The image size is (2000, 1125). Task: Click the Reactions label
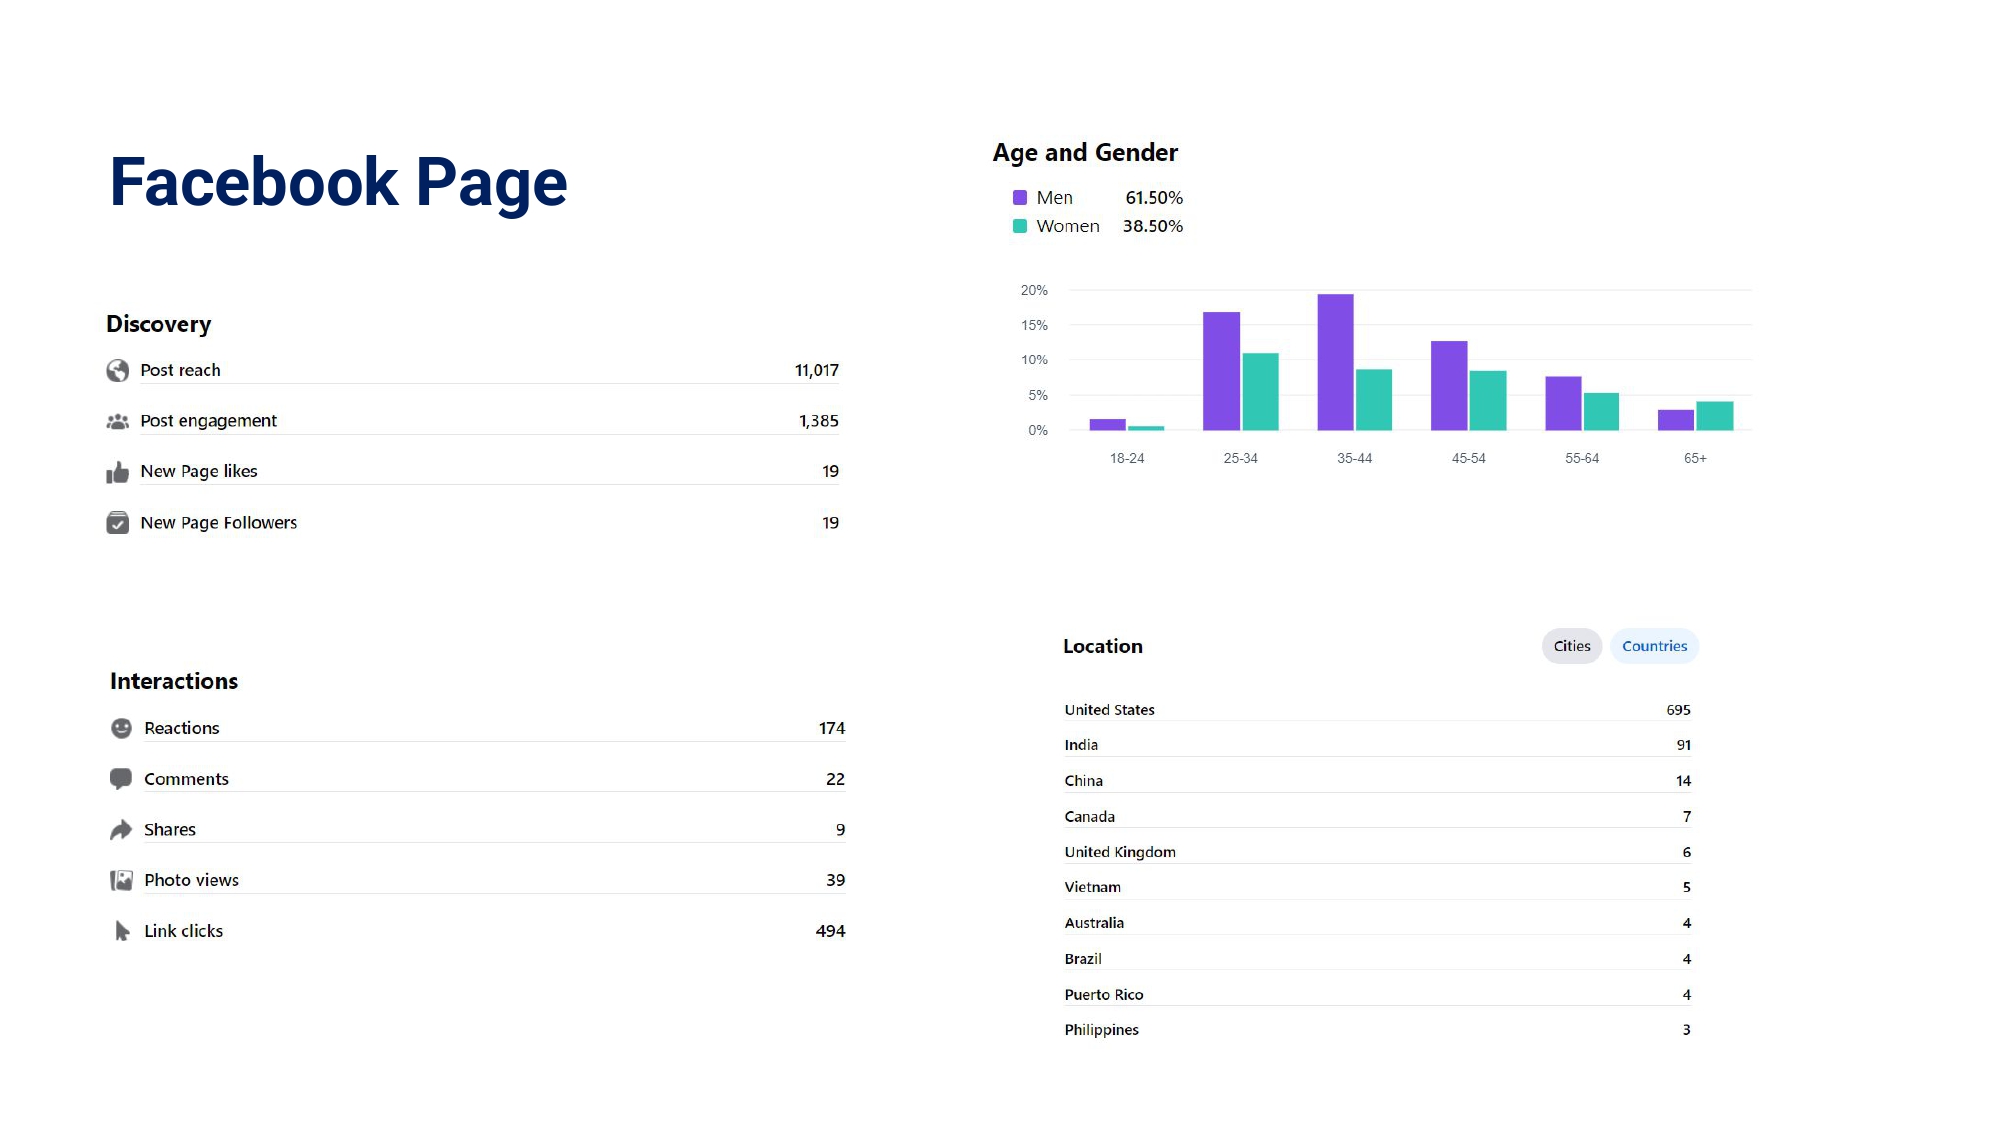tap(181, 728)
